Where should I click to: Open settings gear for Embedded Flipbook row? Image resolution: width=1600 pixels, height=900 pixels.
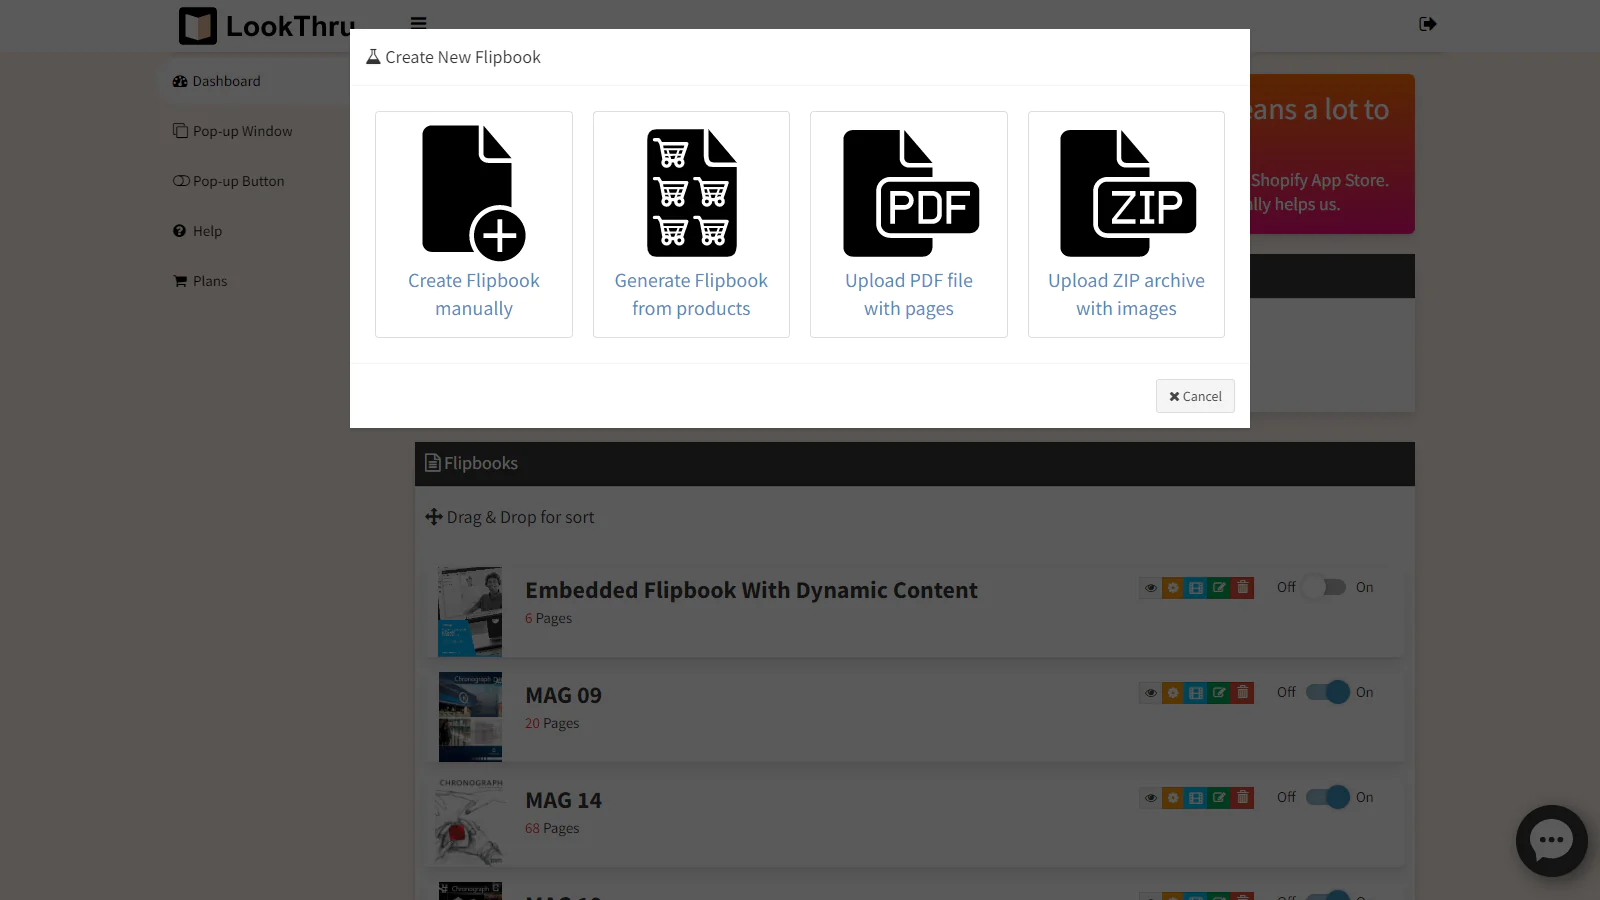tap(1173, 588)
